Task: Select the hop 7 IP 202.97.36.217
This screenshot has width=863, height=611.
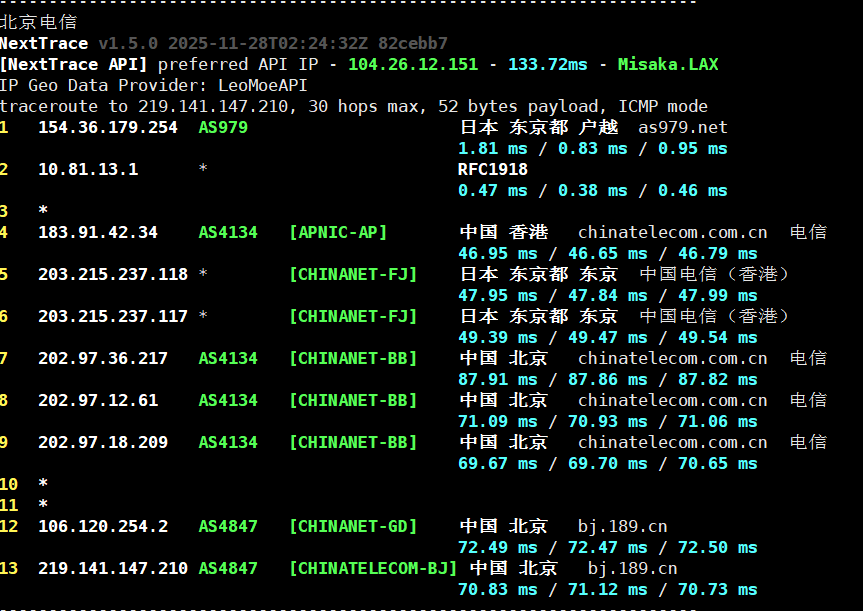Action: click(103, 358)
